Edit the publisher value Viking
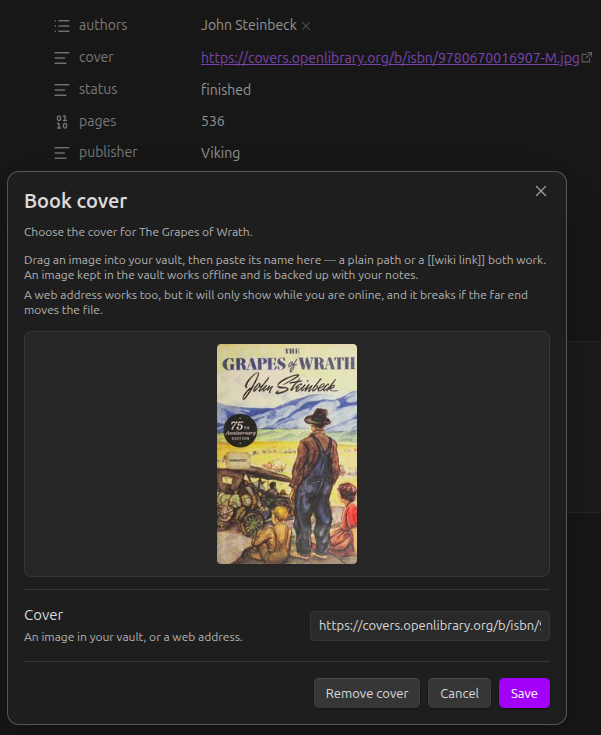601x735 pixels. (x=220, y=153)
